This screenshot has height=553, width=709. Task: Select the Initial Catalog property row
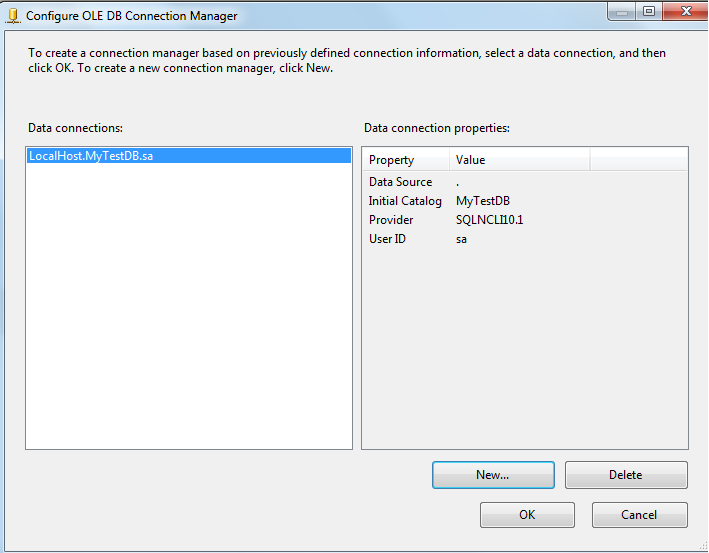(x=405, y=201)
